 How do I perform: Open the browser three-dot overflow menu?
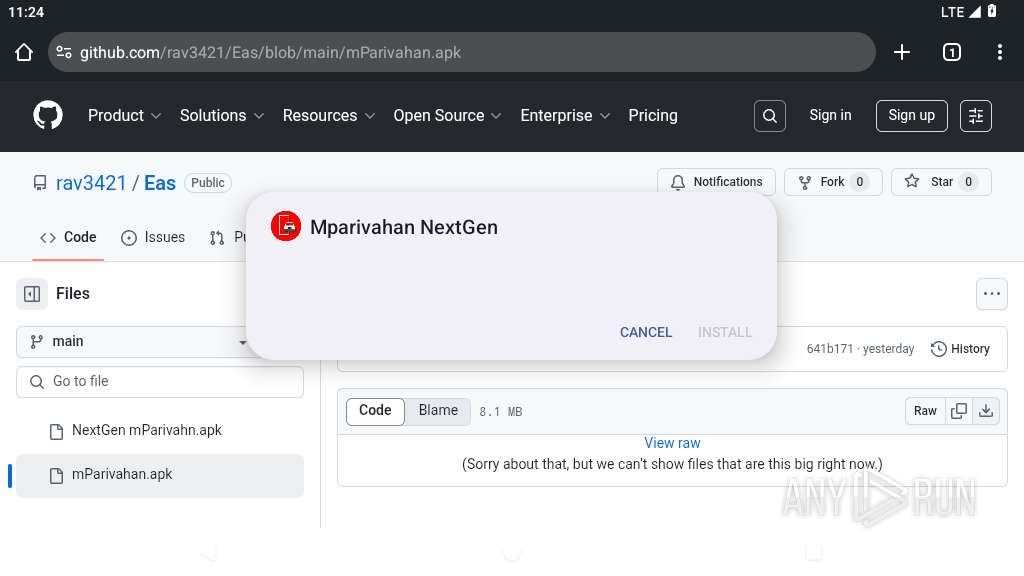(x=1000, y=52)
